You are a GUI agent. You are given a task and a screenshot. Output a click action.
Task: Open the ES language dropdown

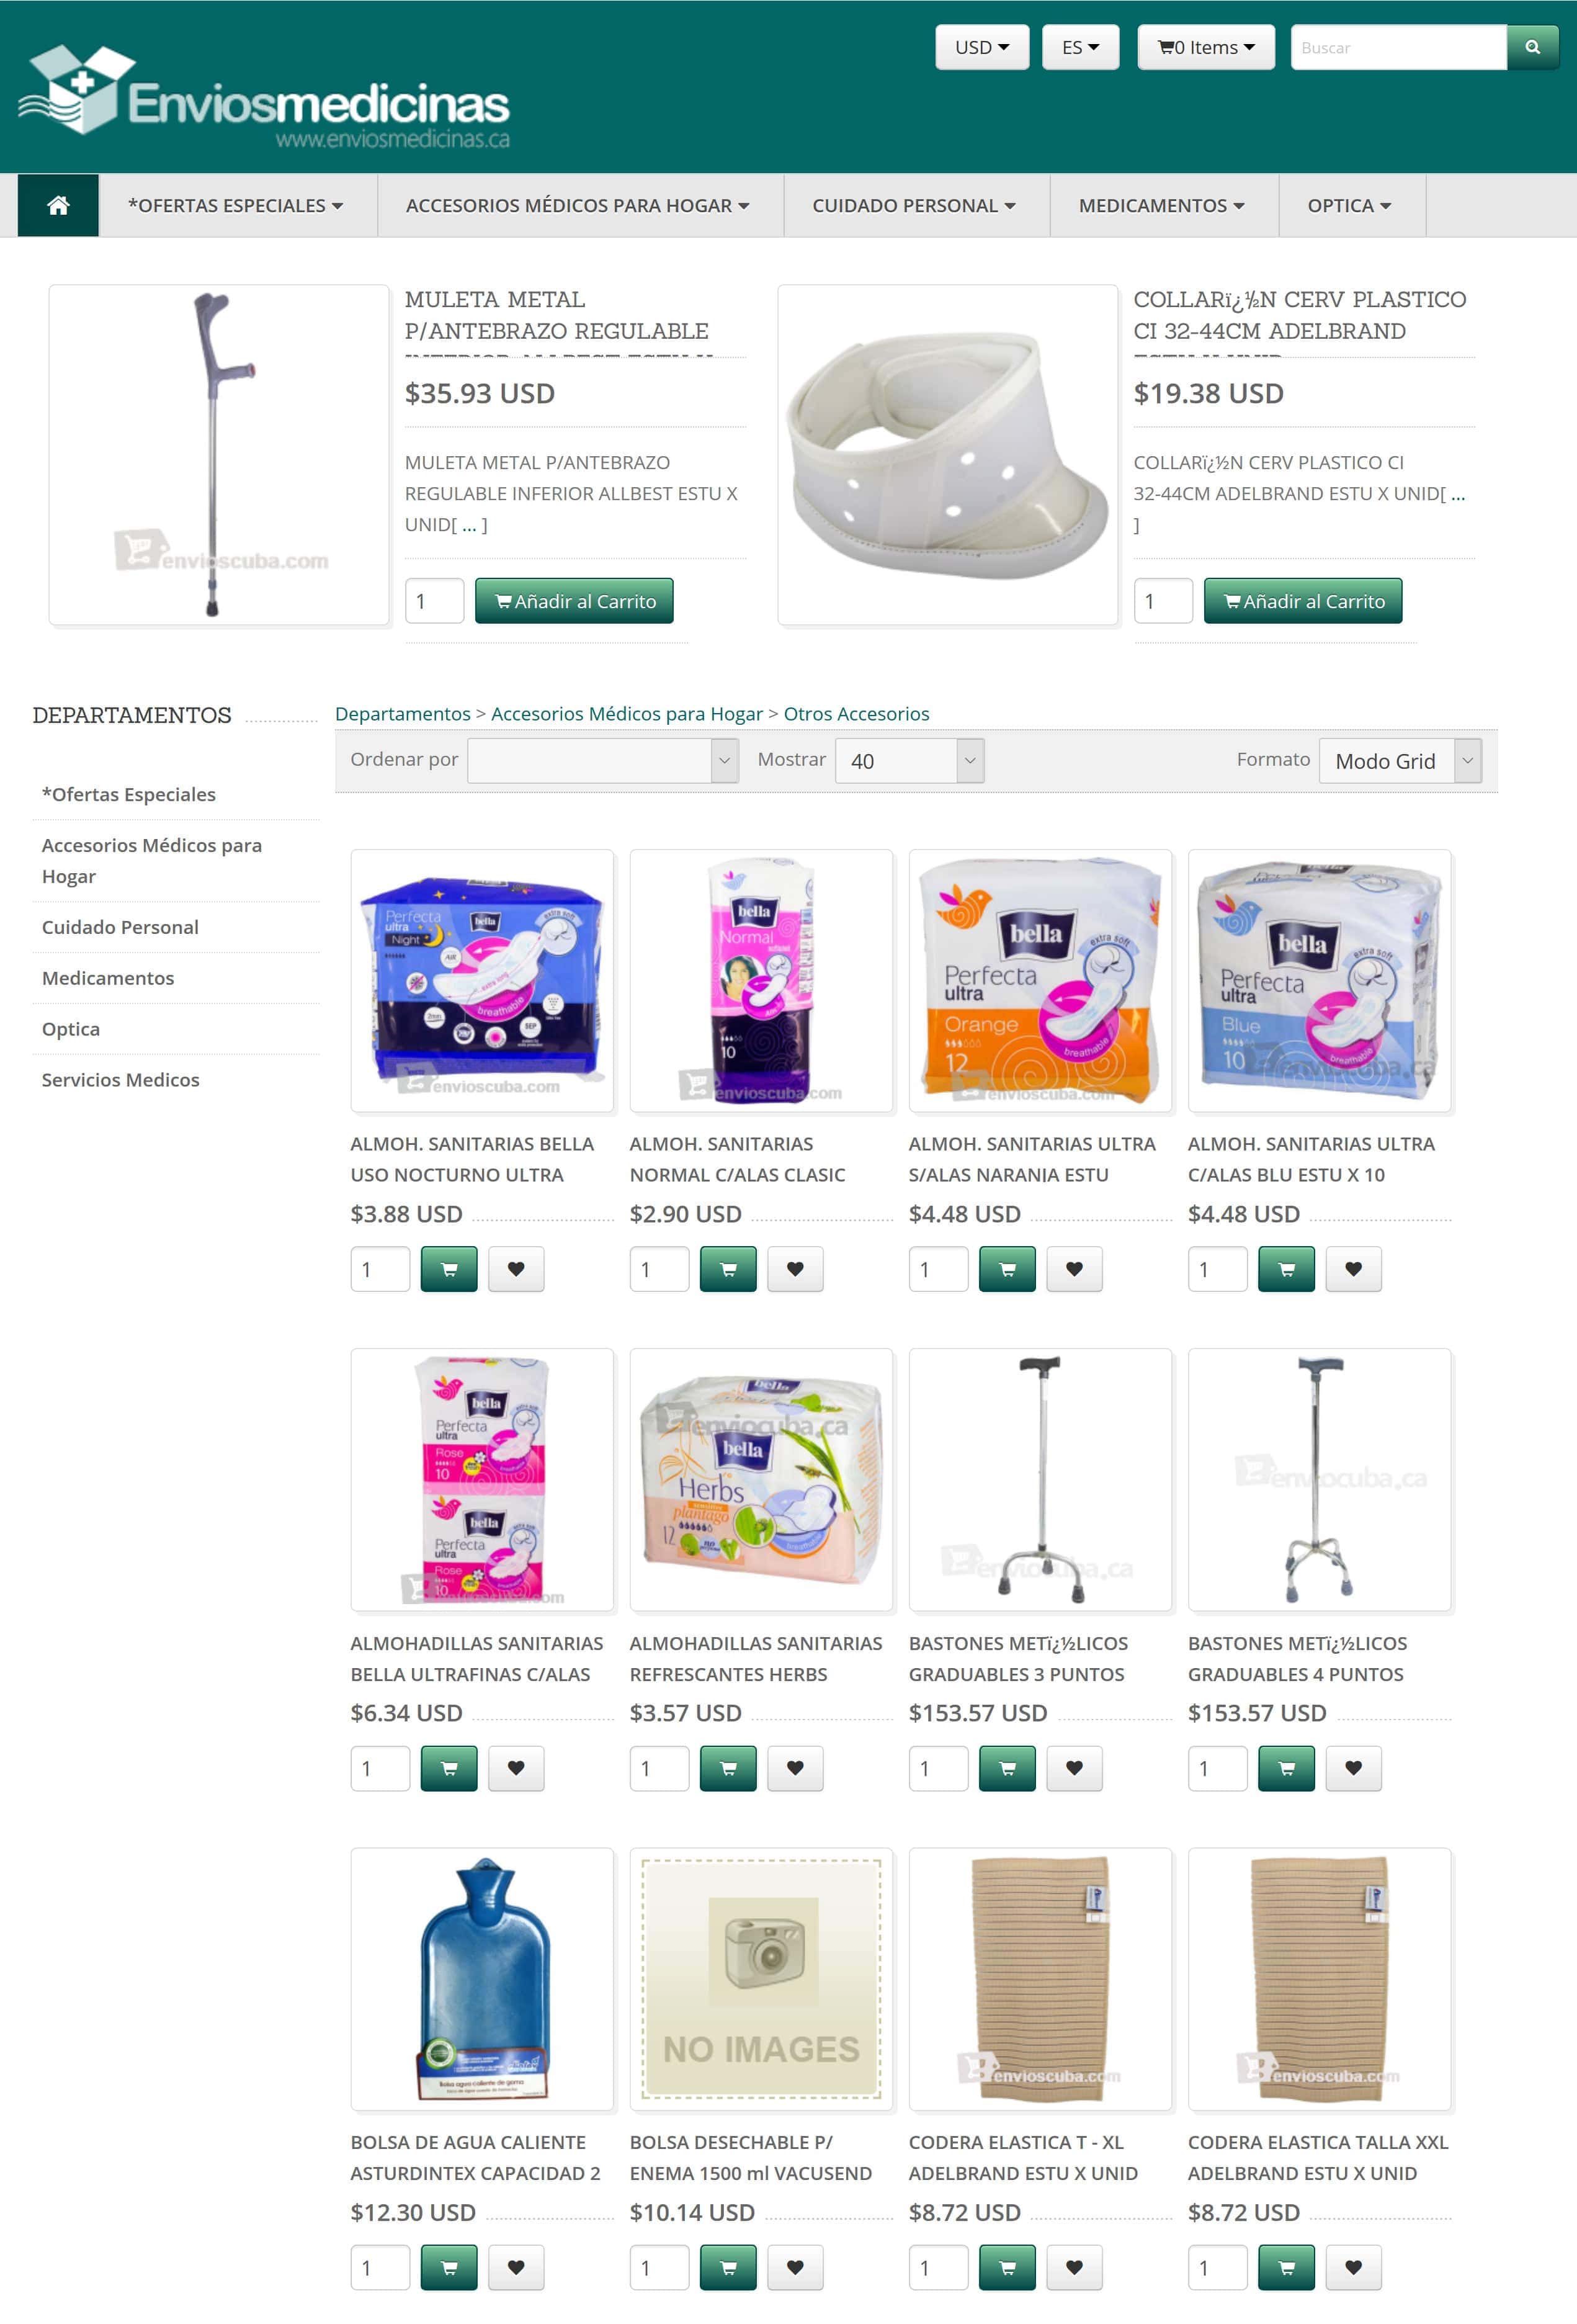(x=1080, y=47)
